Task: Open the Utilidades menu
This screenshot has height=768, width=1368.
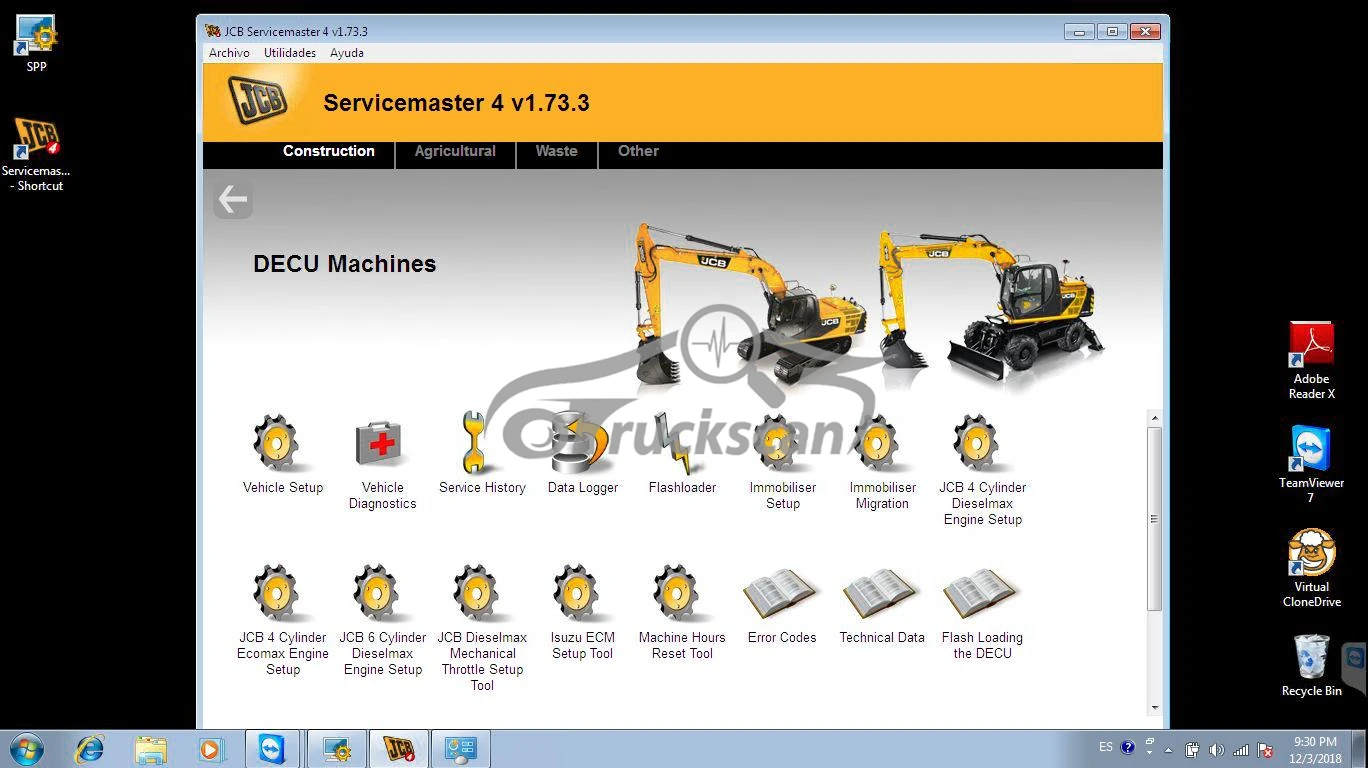Action: 289,53
